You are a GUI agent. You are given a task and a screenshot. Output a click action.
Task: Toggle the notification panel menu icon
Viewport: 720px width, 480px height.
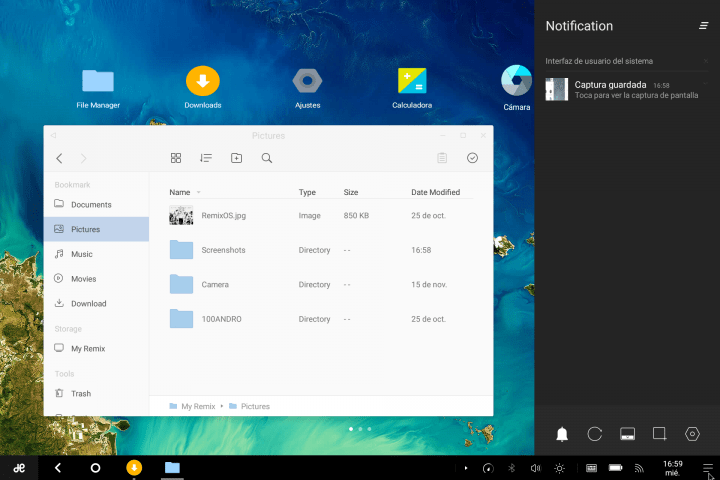point(708,469)
